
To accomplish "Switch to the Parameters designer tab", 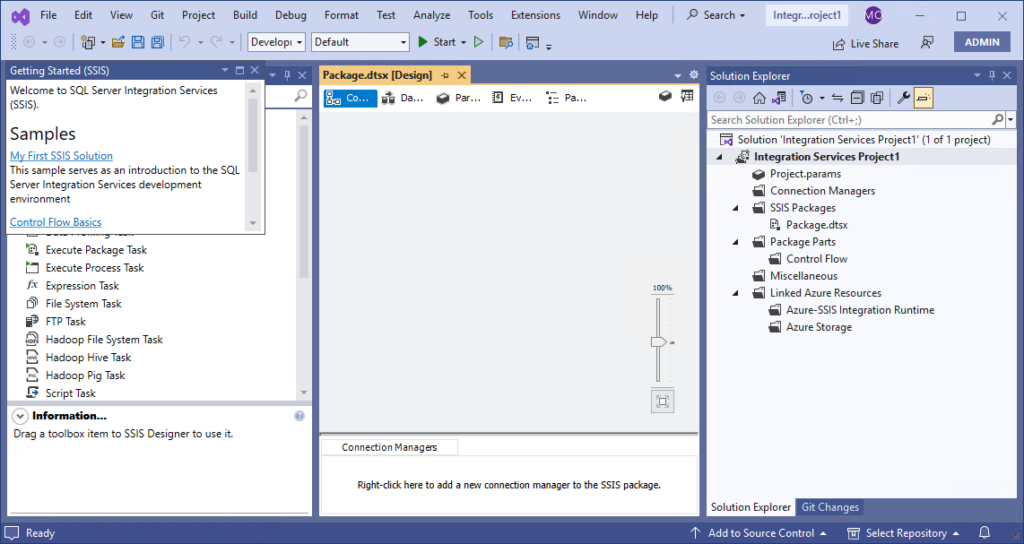I will tap(458, 98).
